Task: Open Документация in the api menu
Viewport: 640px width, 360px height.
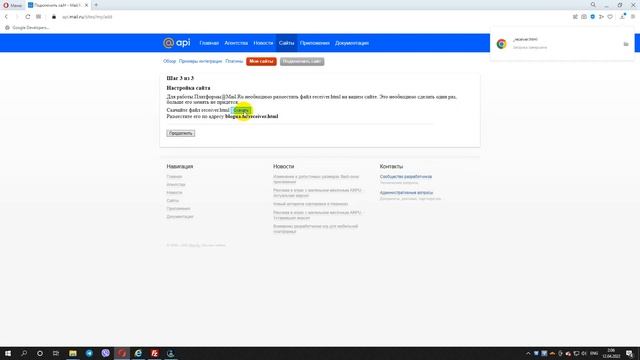Action: coord(352,43)
